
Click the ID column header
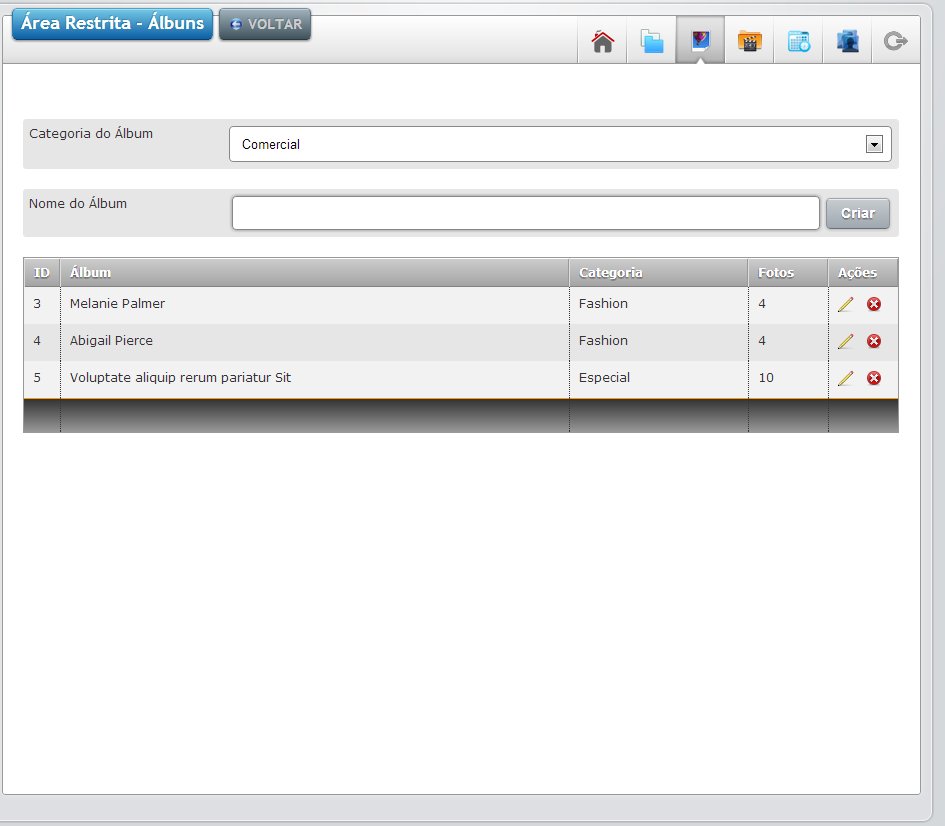point(42,273)
